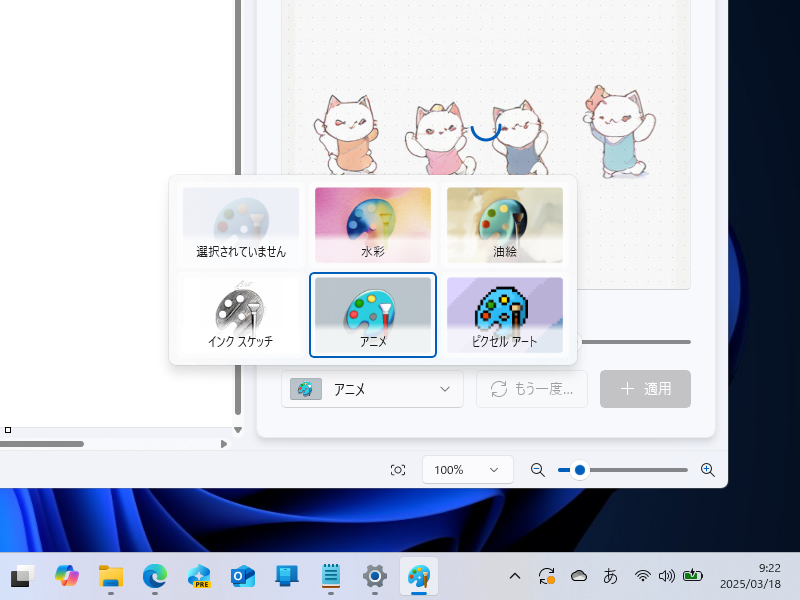Open the blue desktop app icon in taskbar

pyautogui.click(x=287, y=576)
